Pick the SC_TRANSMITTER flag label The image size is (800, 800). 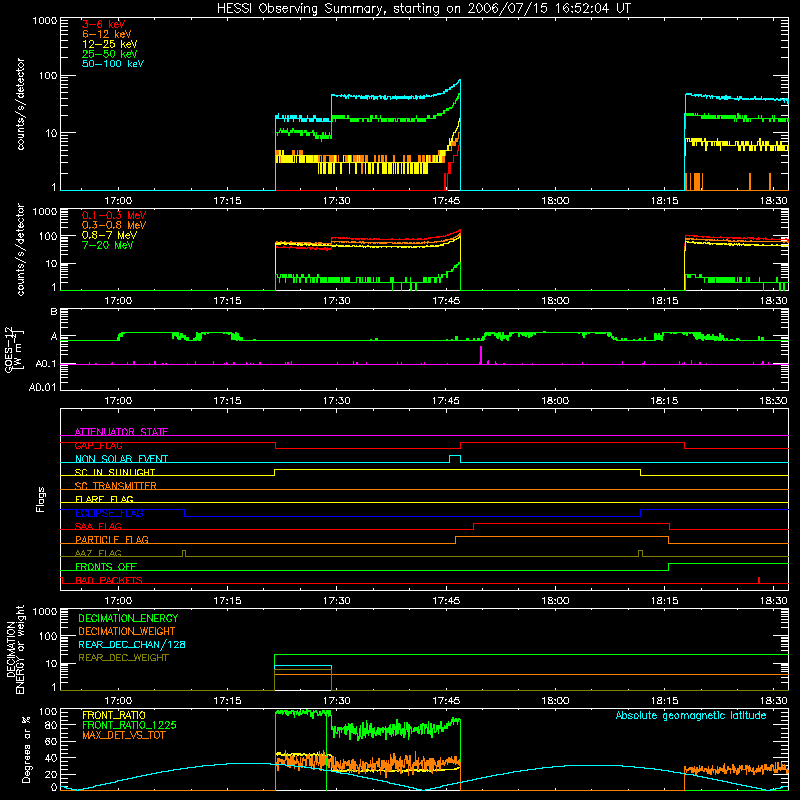(x=115, y=486)
